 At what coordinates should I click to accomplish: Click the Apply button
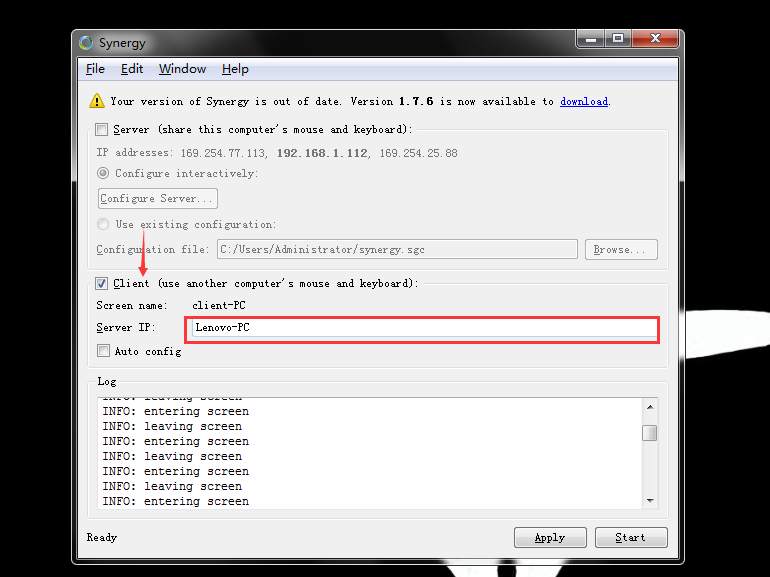[x=550, y=537]
